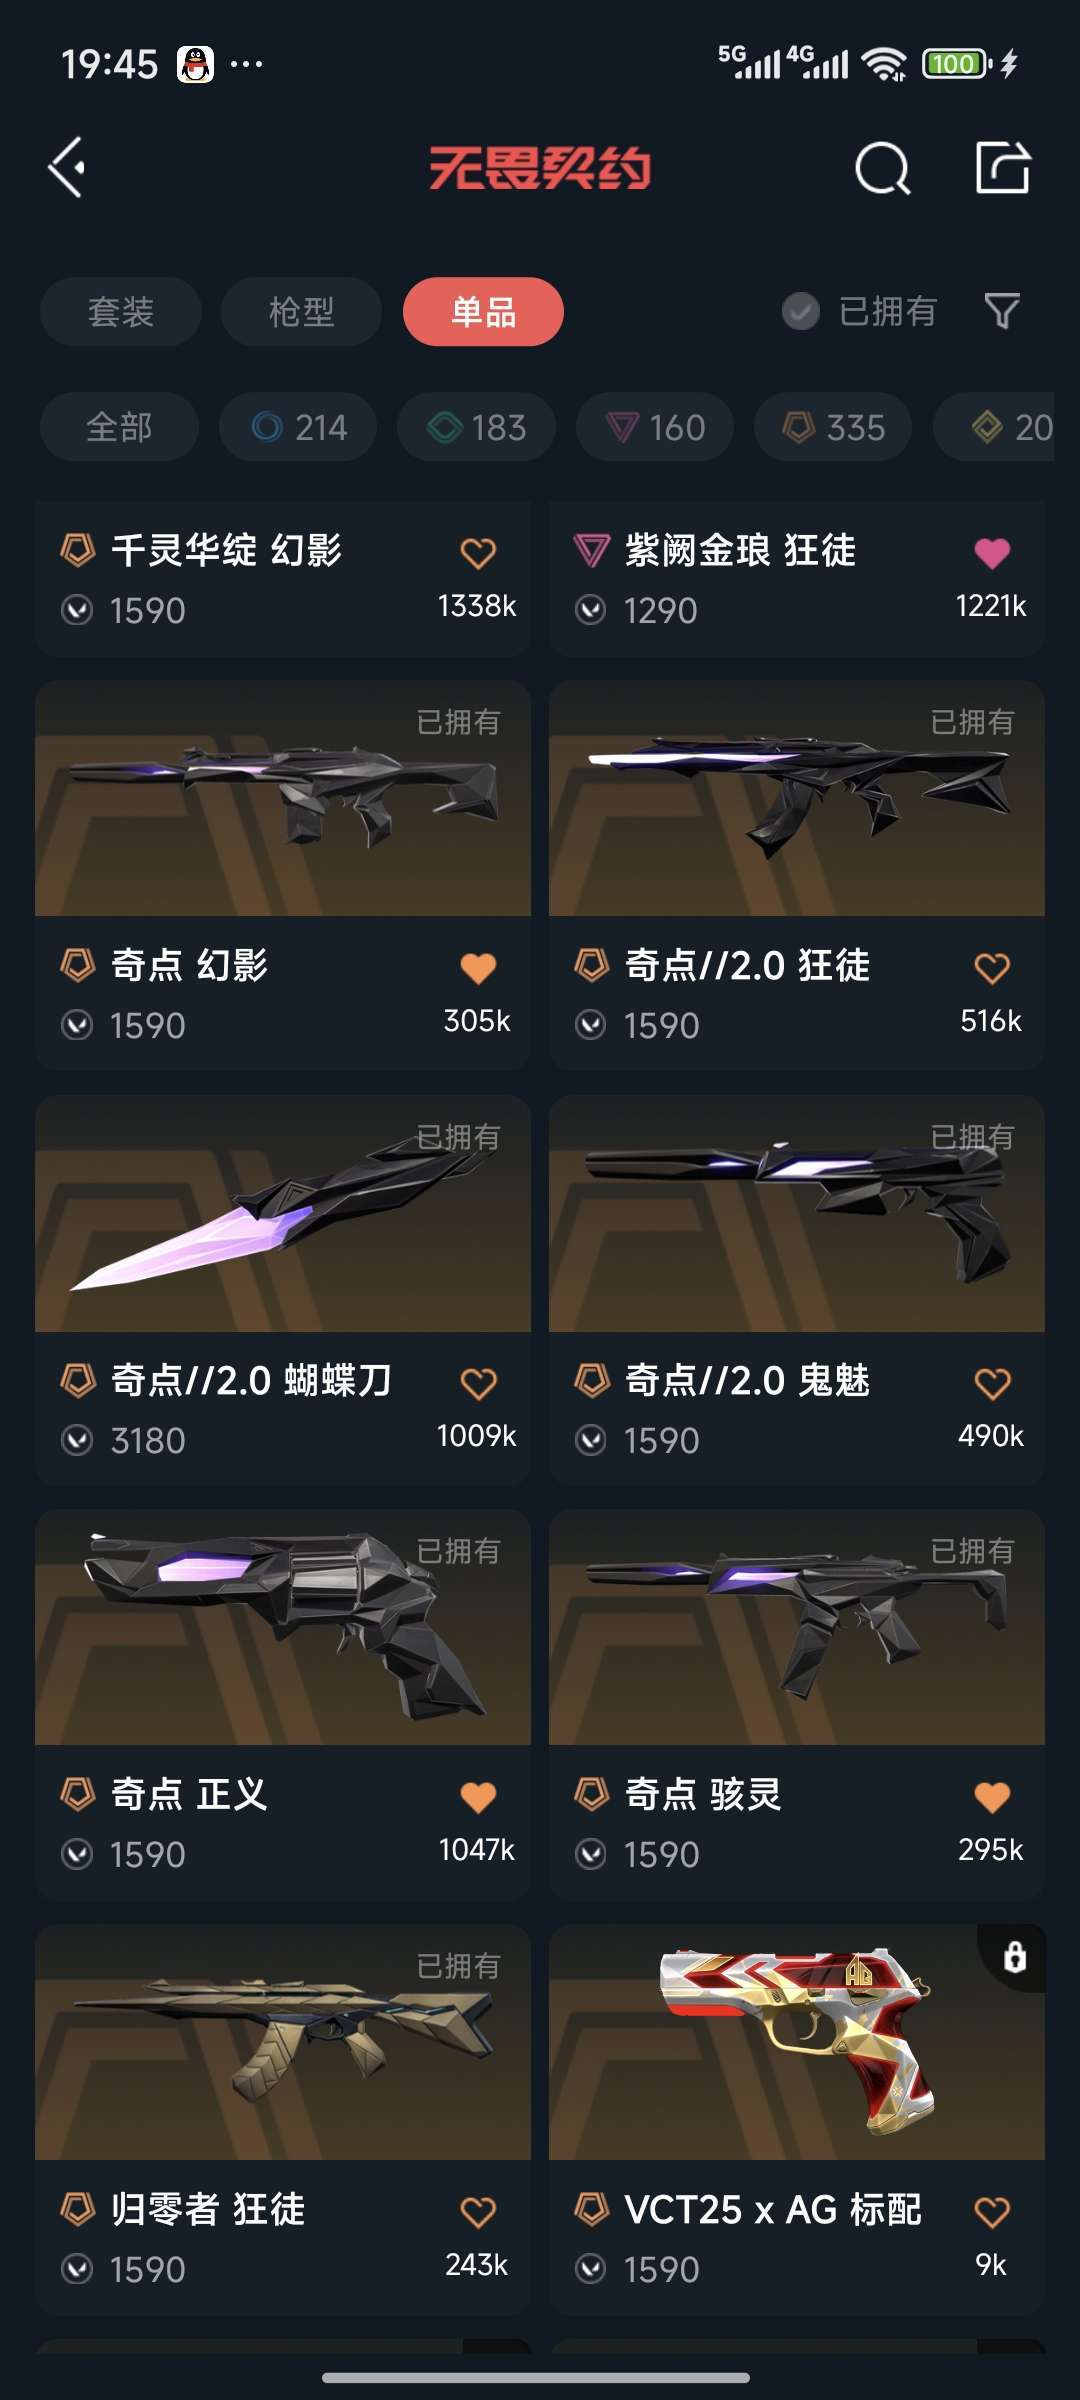
Task: Unlike the filled heart on 奇点 正义
Action: click(478, 1797)
